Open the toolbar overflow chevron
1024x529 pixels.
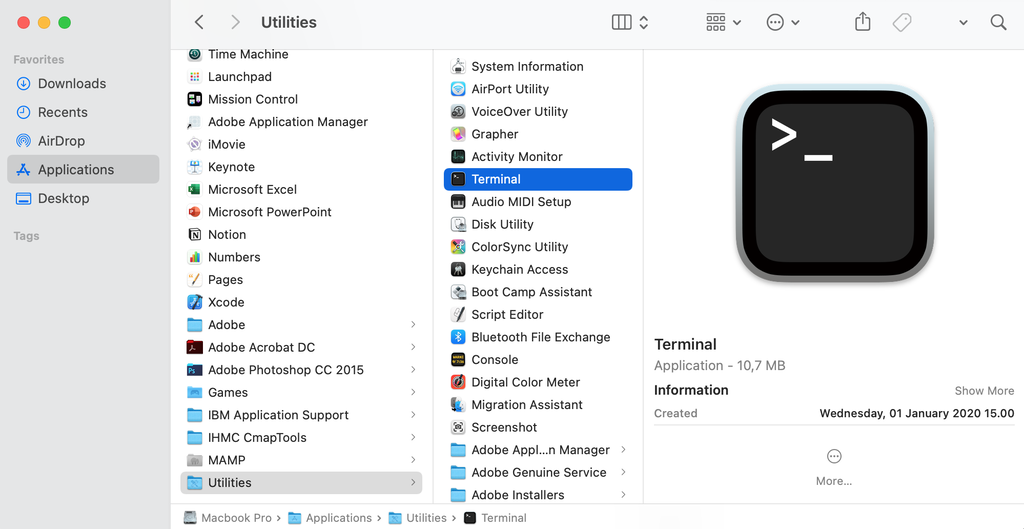(963, 22)
